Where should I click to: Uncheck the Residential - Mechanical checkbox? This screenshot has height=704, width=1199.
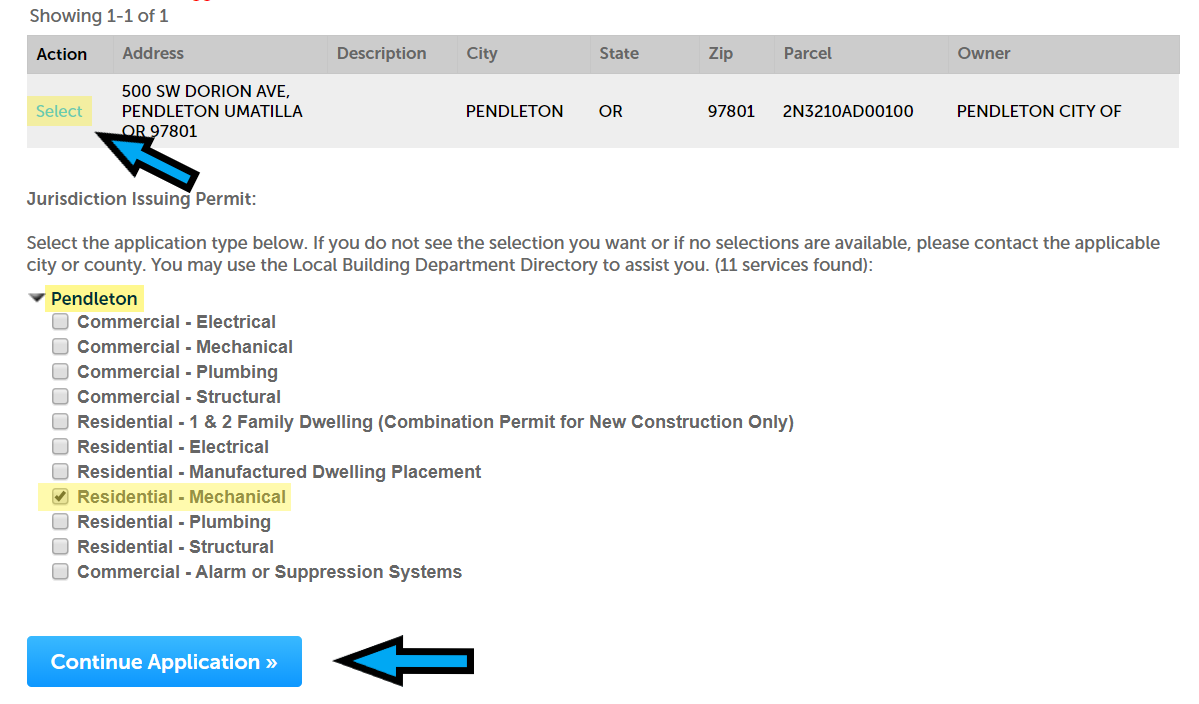[x=61, y=497]
